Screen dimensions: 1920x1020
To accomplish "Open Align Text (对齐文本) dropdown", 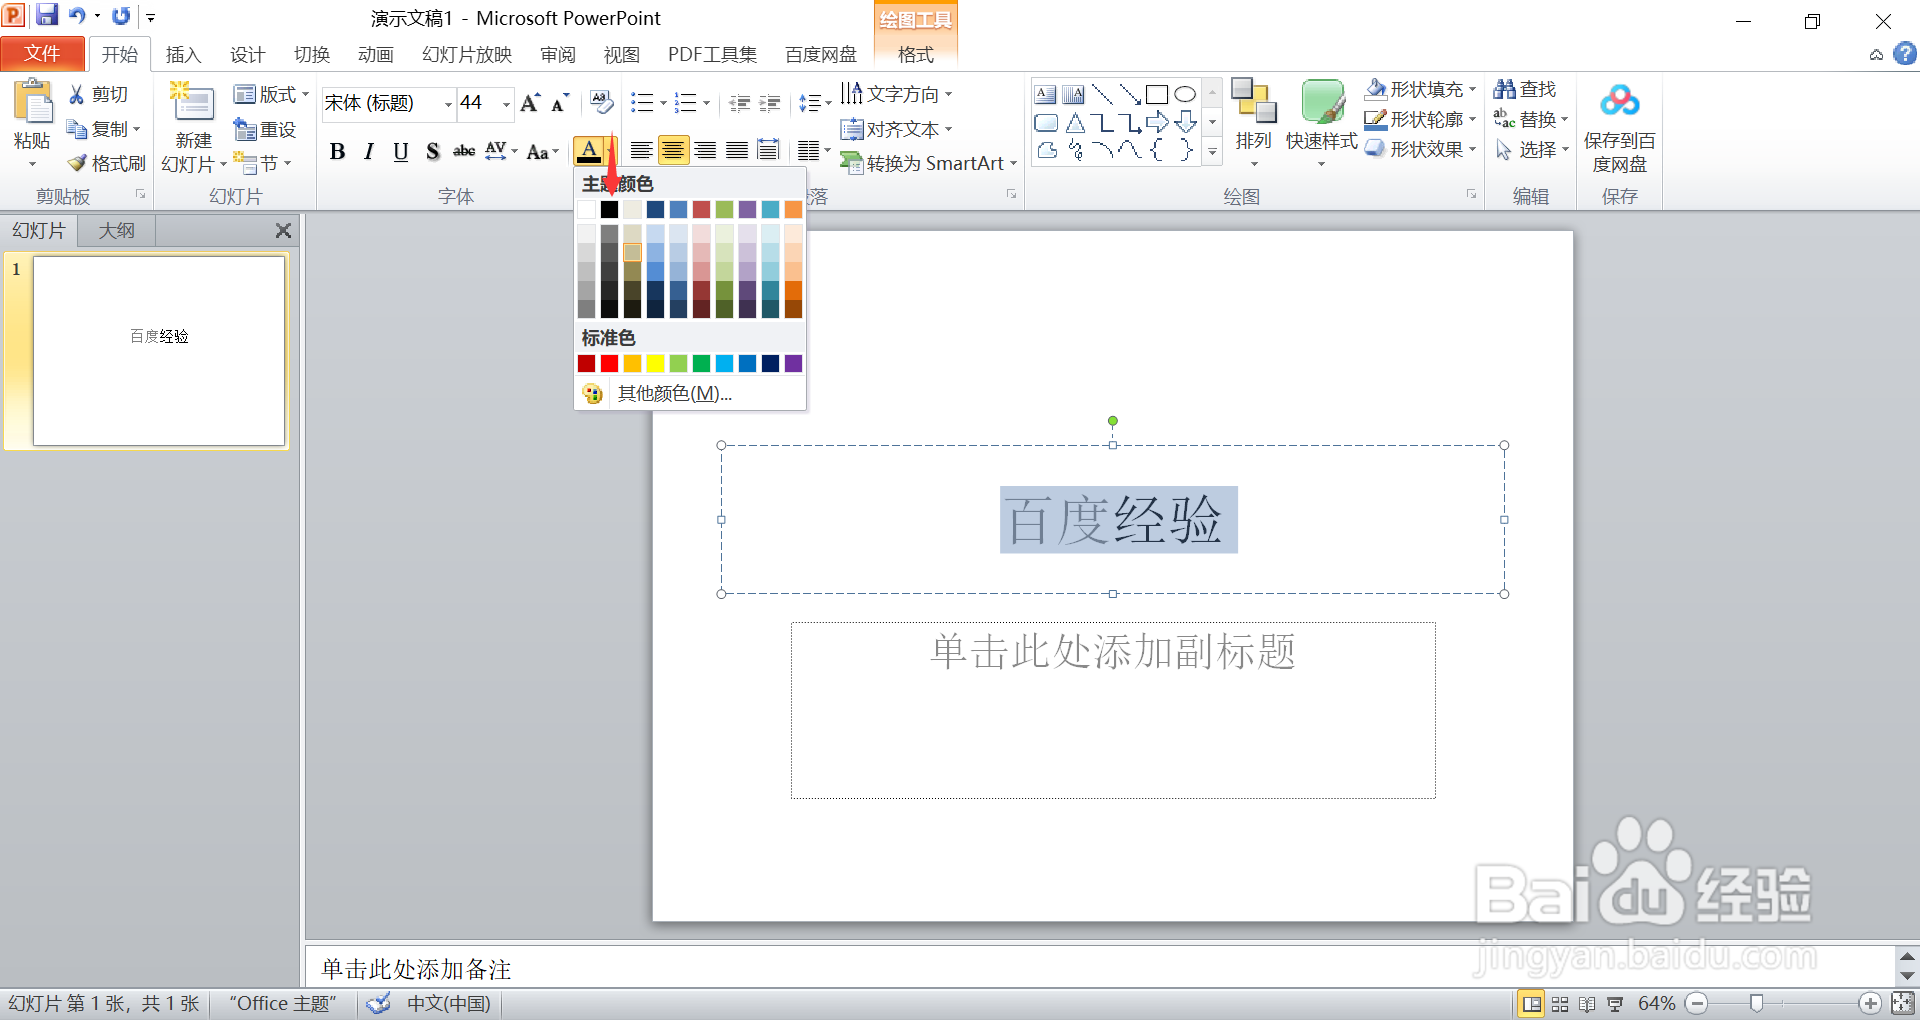I will [x=896, y=129].
